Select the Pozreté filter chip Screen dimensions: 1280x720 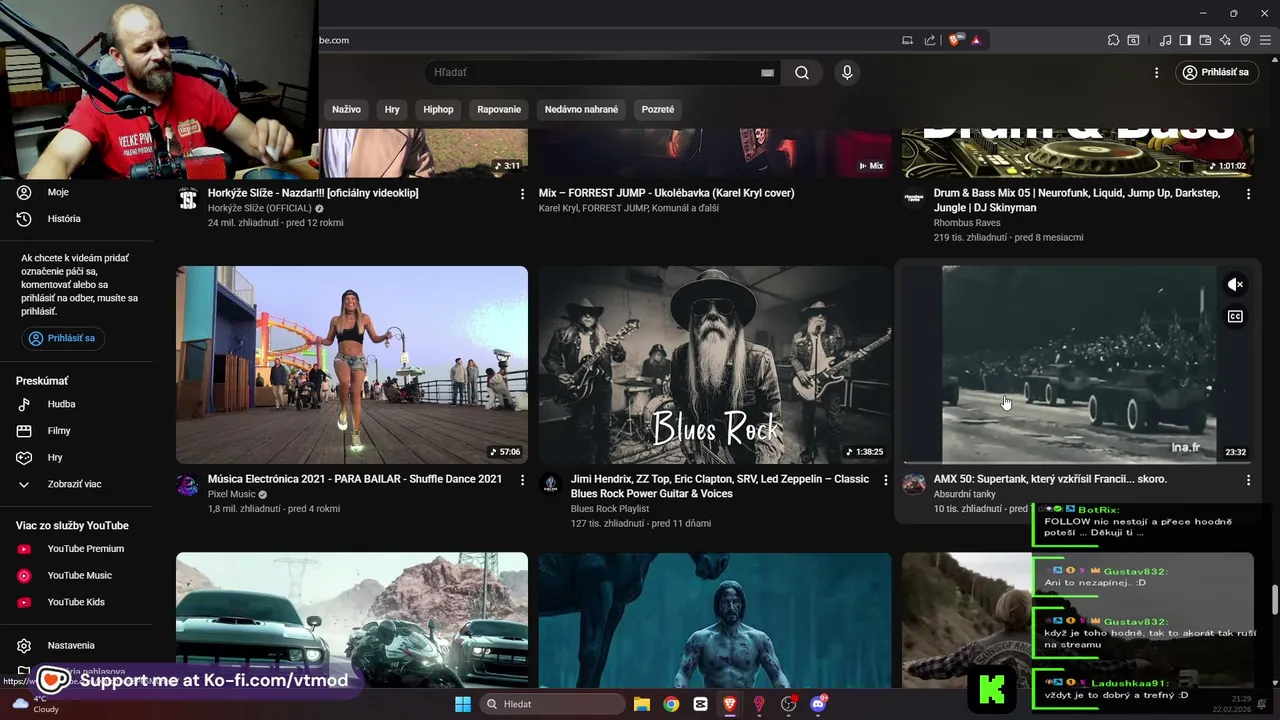tap(658, 109)
